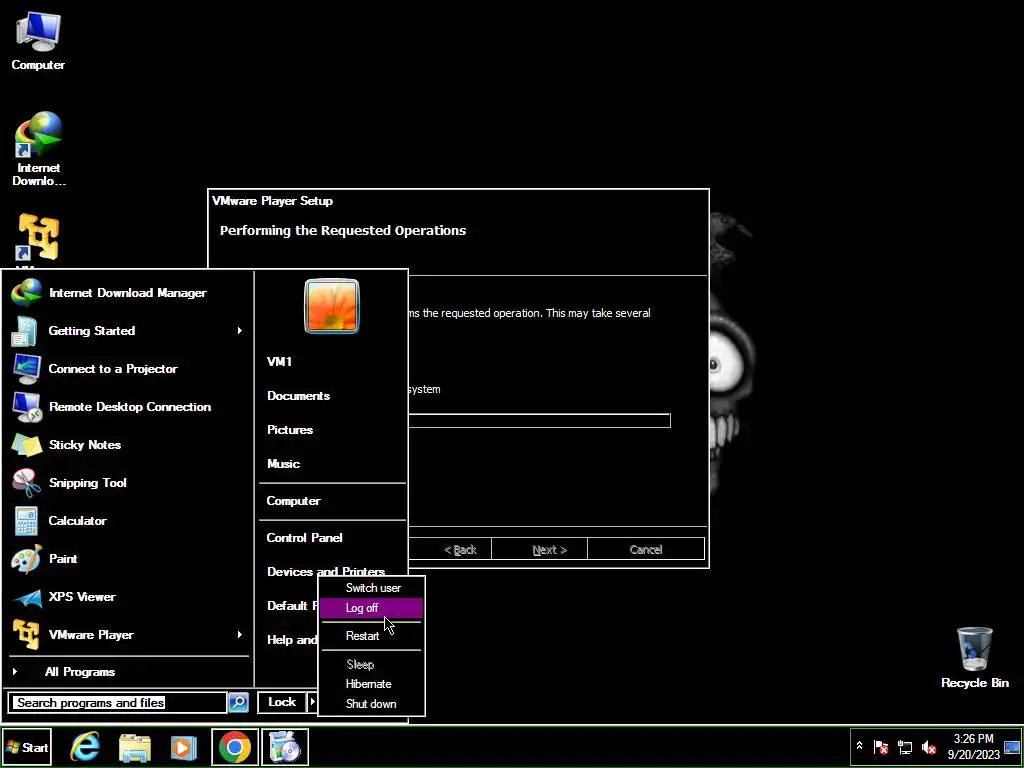Launch Internet Download Manager from Start menu
This screenshot has height=768, width=1024.
click(129, 293)
